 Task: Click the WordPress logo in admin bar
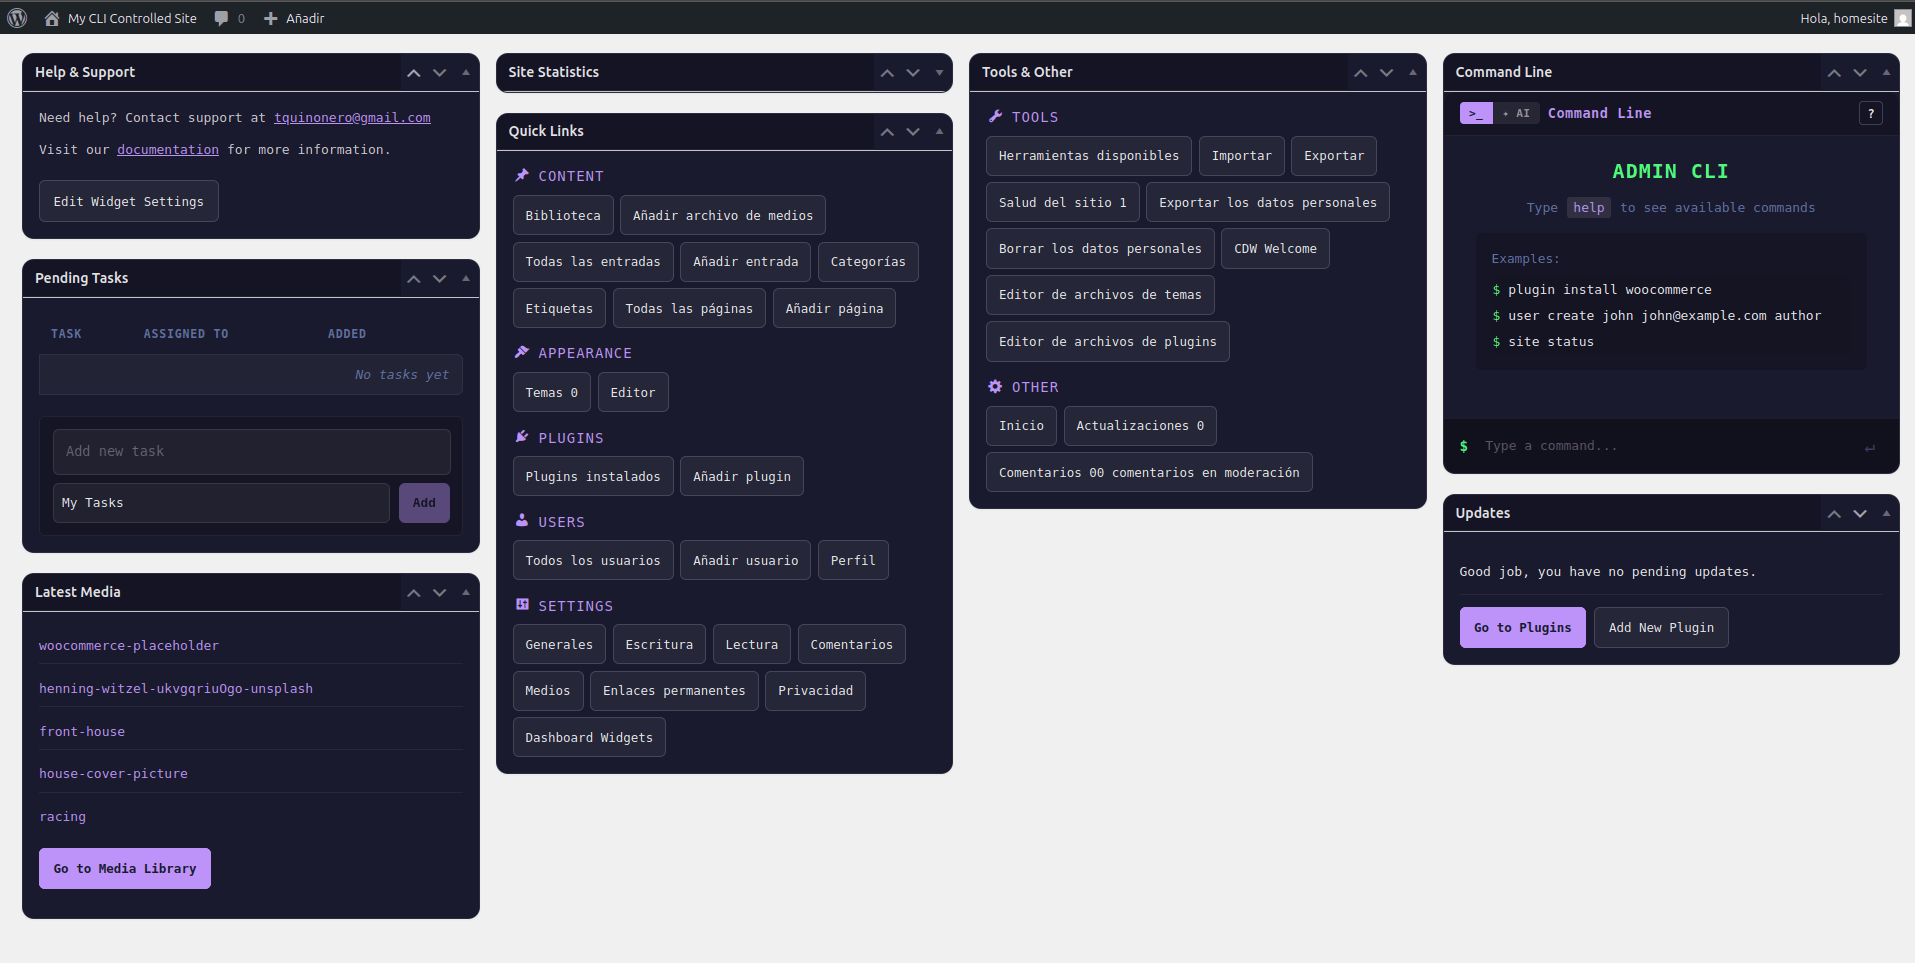[16, 17]
